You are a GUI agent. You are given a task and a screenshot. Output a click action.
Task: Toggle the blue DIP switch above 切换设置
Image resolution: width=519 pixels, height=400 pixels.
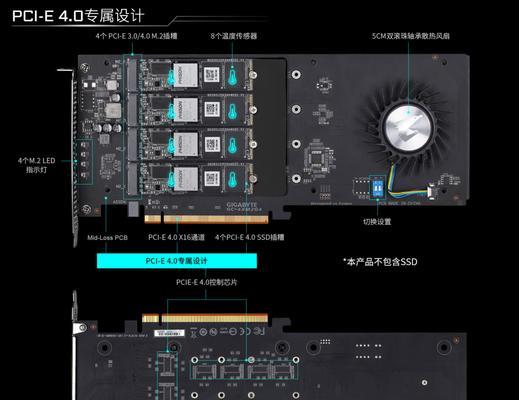(378, 188)
